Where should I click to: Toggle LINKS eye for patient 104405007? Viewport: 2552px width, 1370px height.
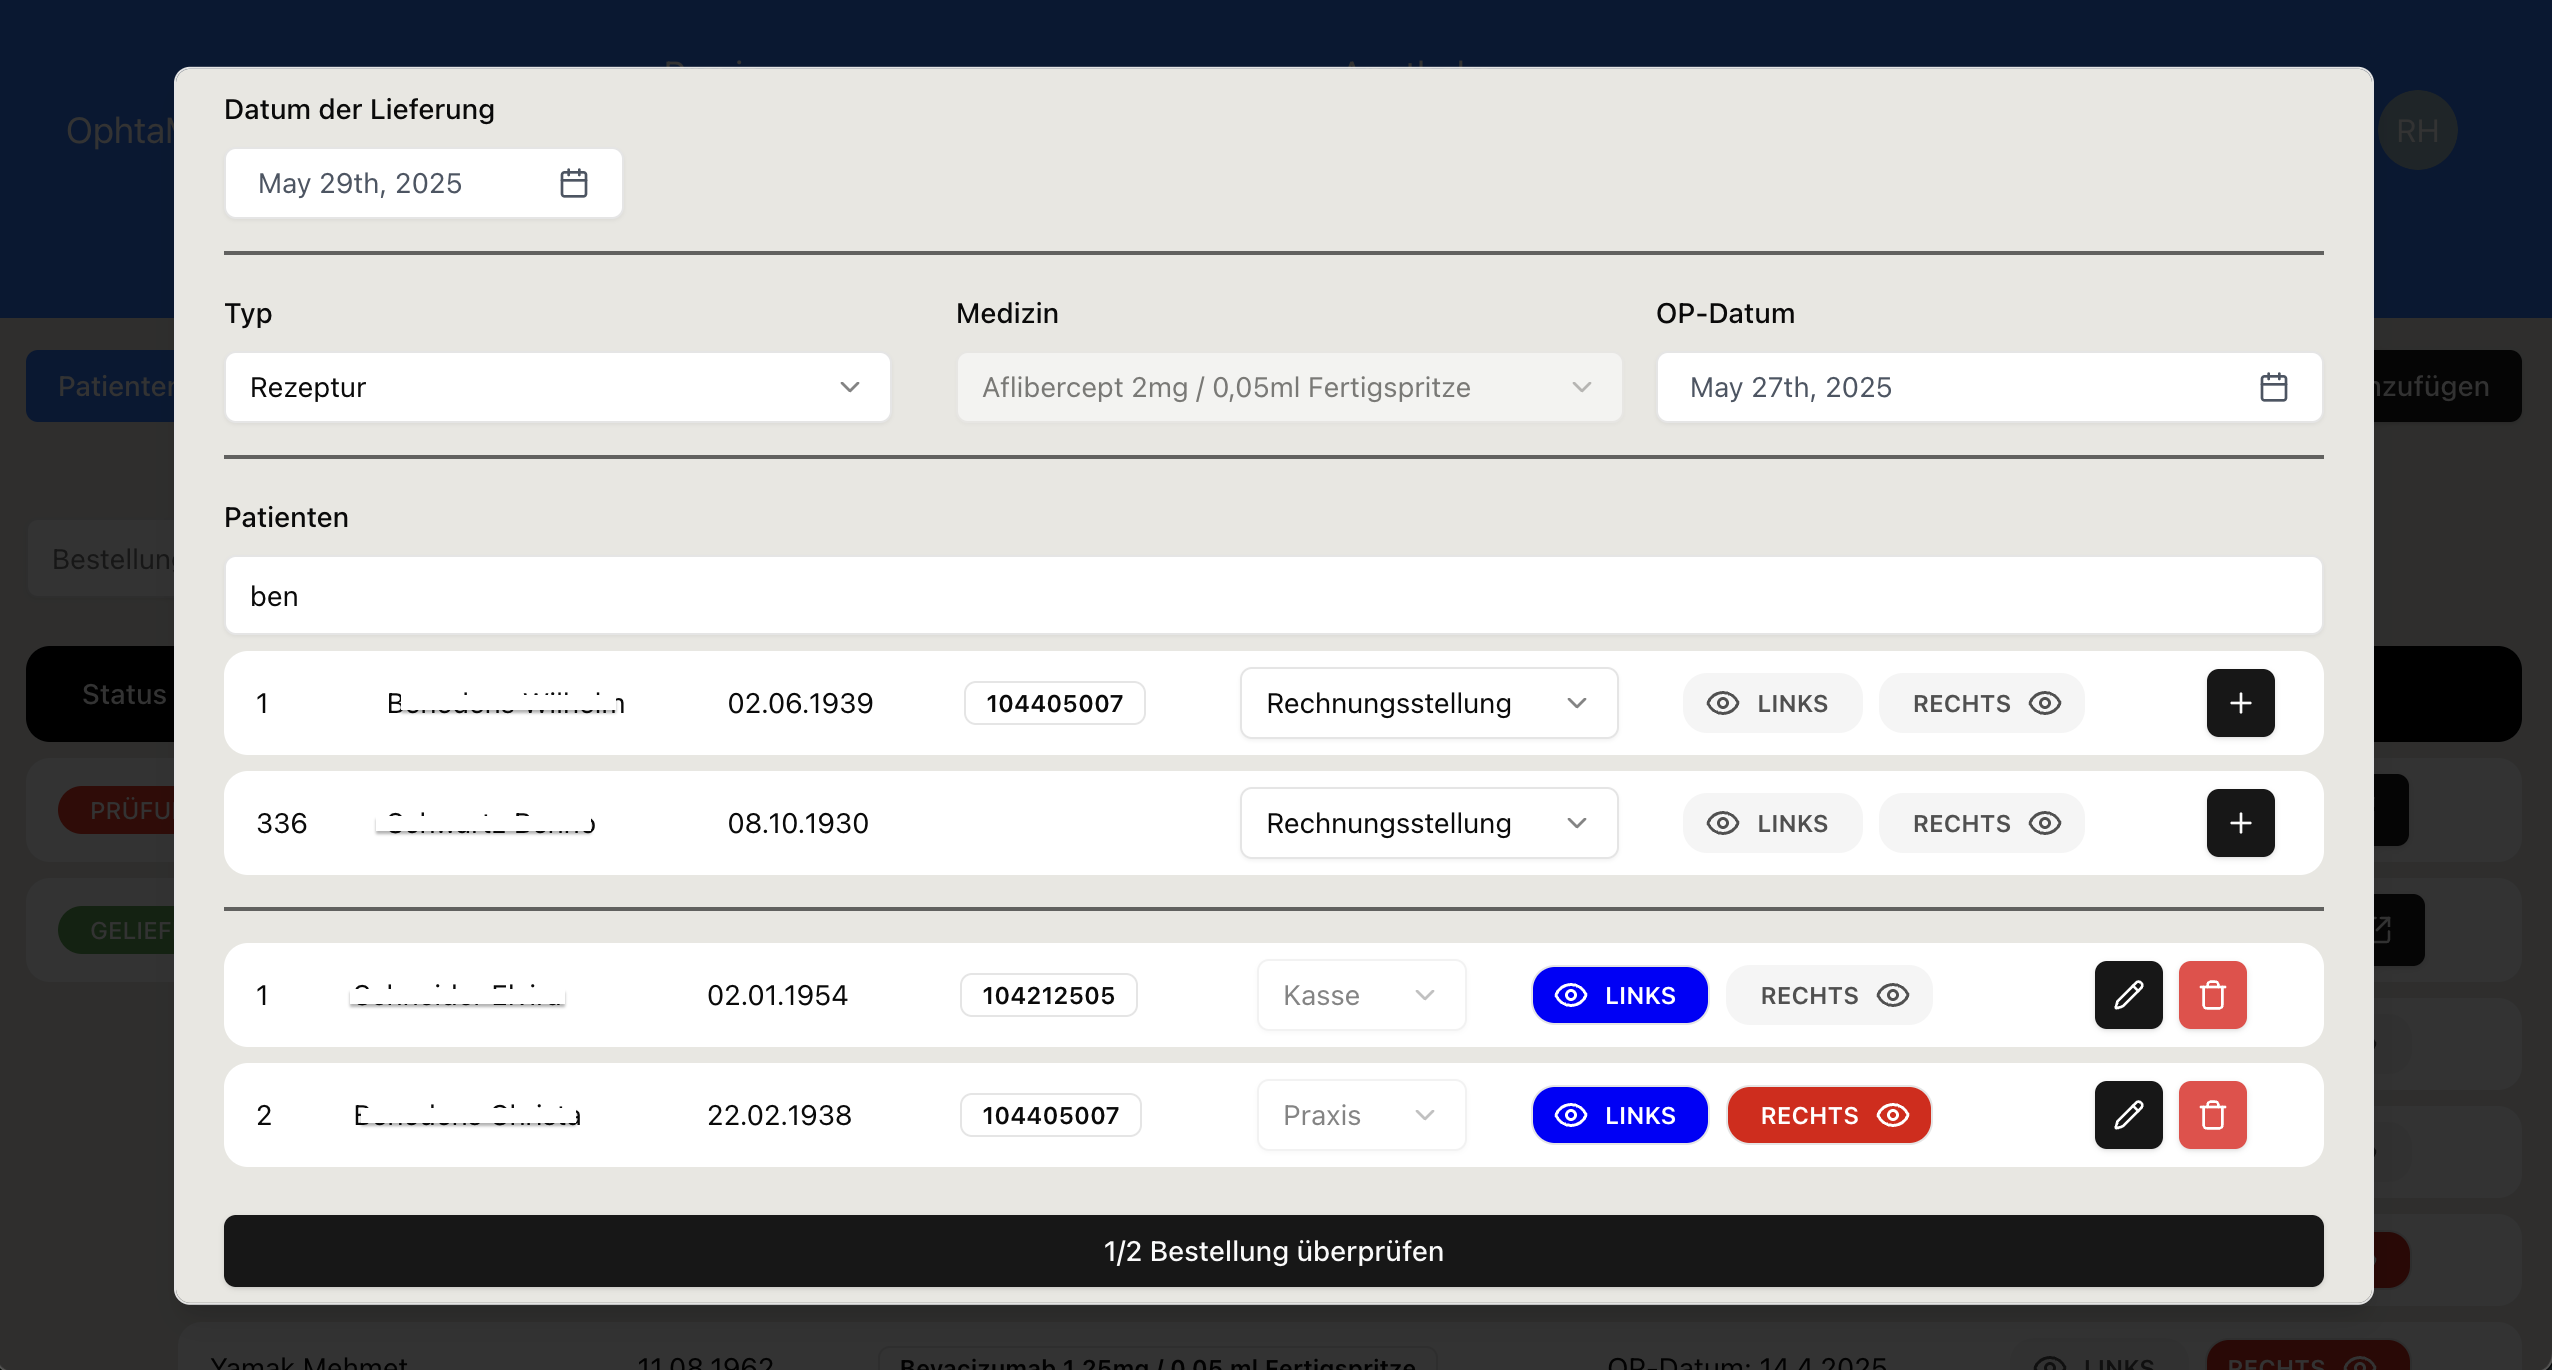click(x=1770, y=703)
